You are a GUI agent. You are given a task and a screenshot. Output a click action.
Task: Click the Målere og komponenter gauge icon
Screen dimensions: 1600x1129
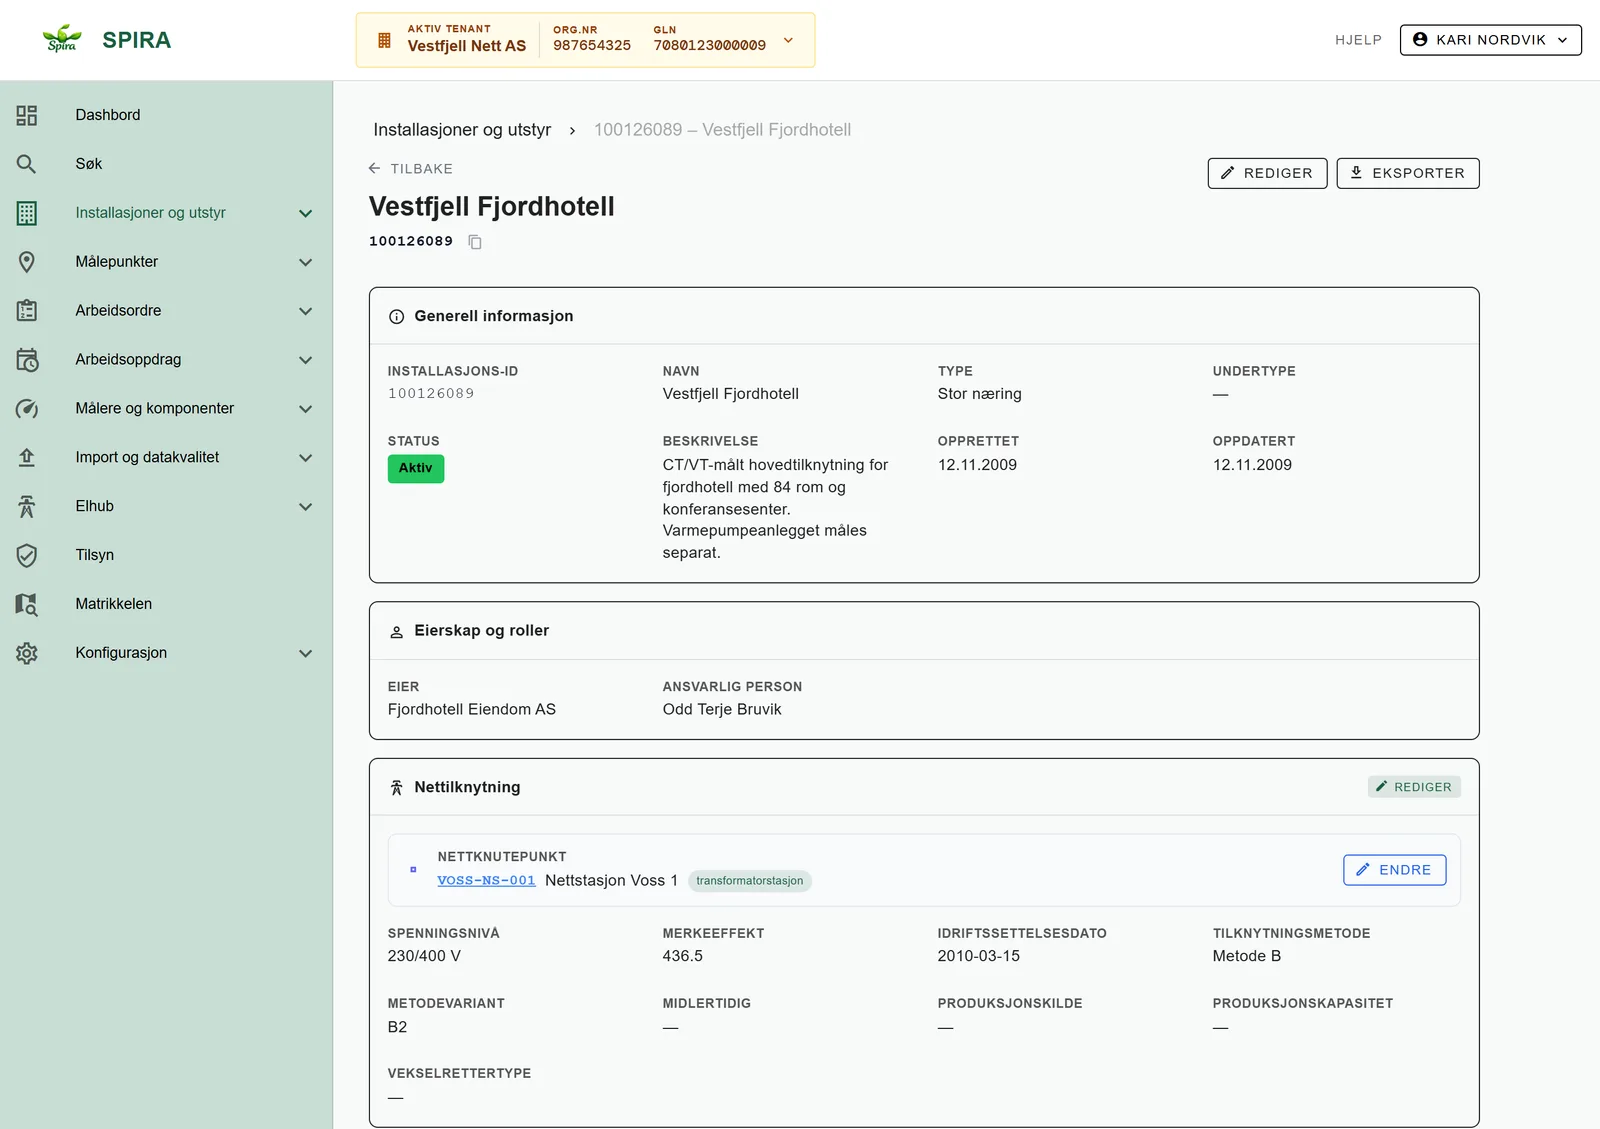(27, 409)
